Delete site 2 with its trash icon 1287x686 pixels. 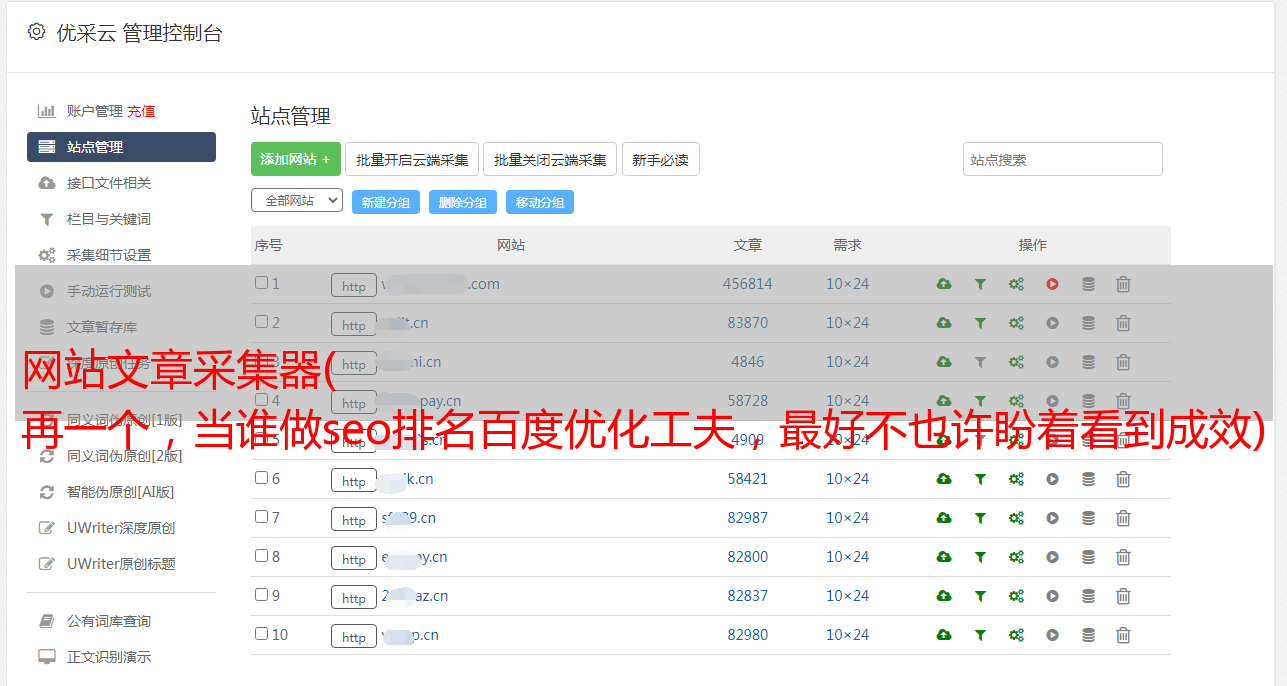coord(1123,323)
